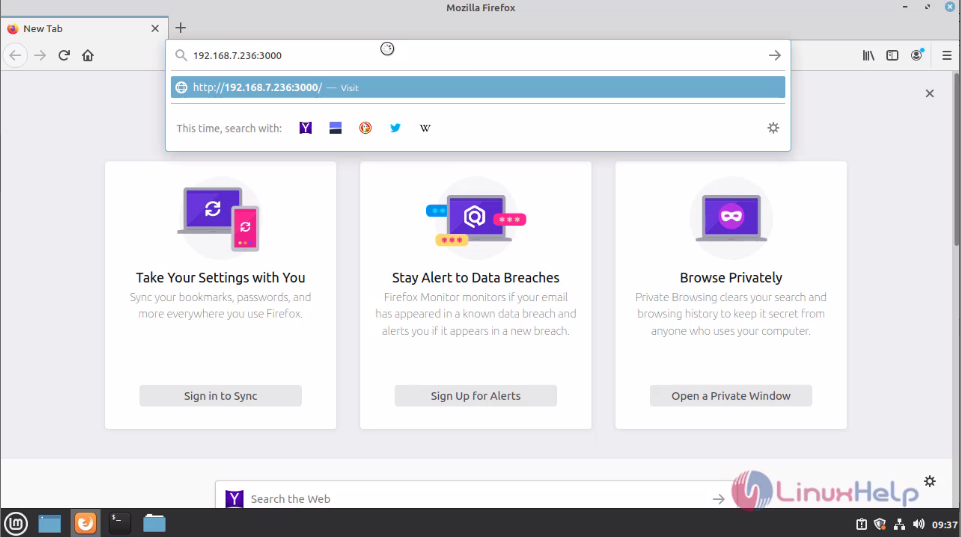Click the Stay Alert to Data Breaches heading
961x537 pixels.
[x=476, y=278]
